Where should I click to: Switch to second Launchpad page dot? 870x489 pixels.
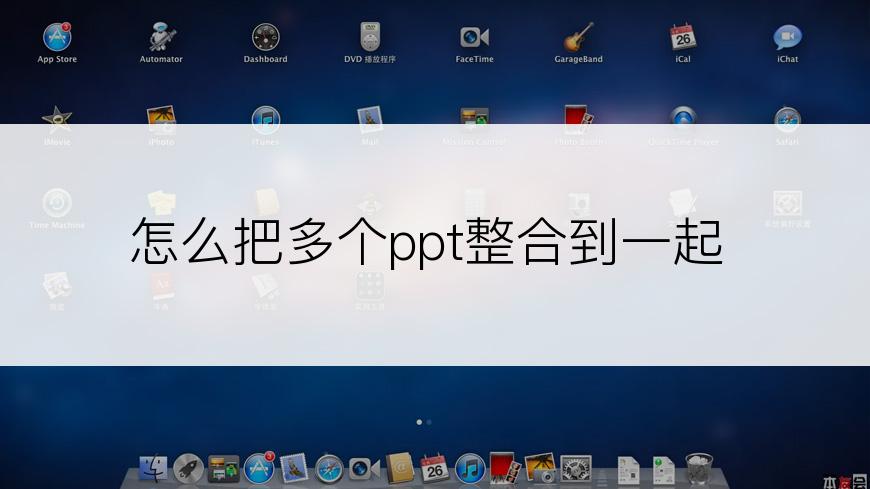429,422
